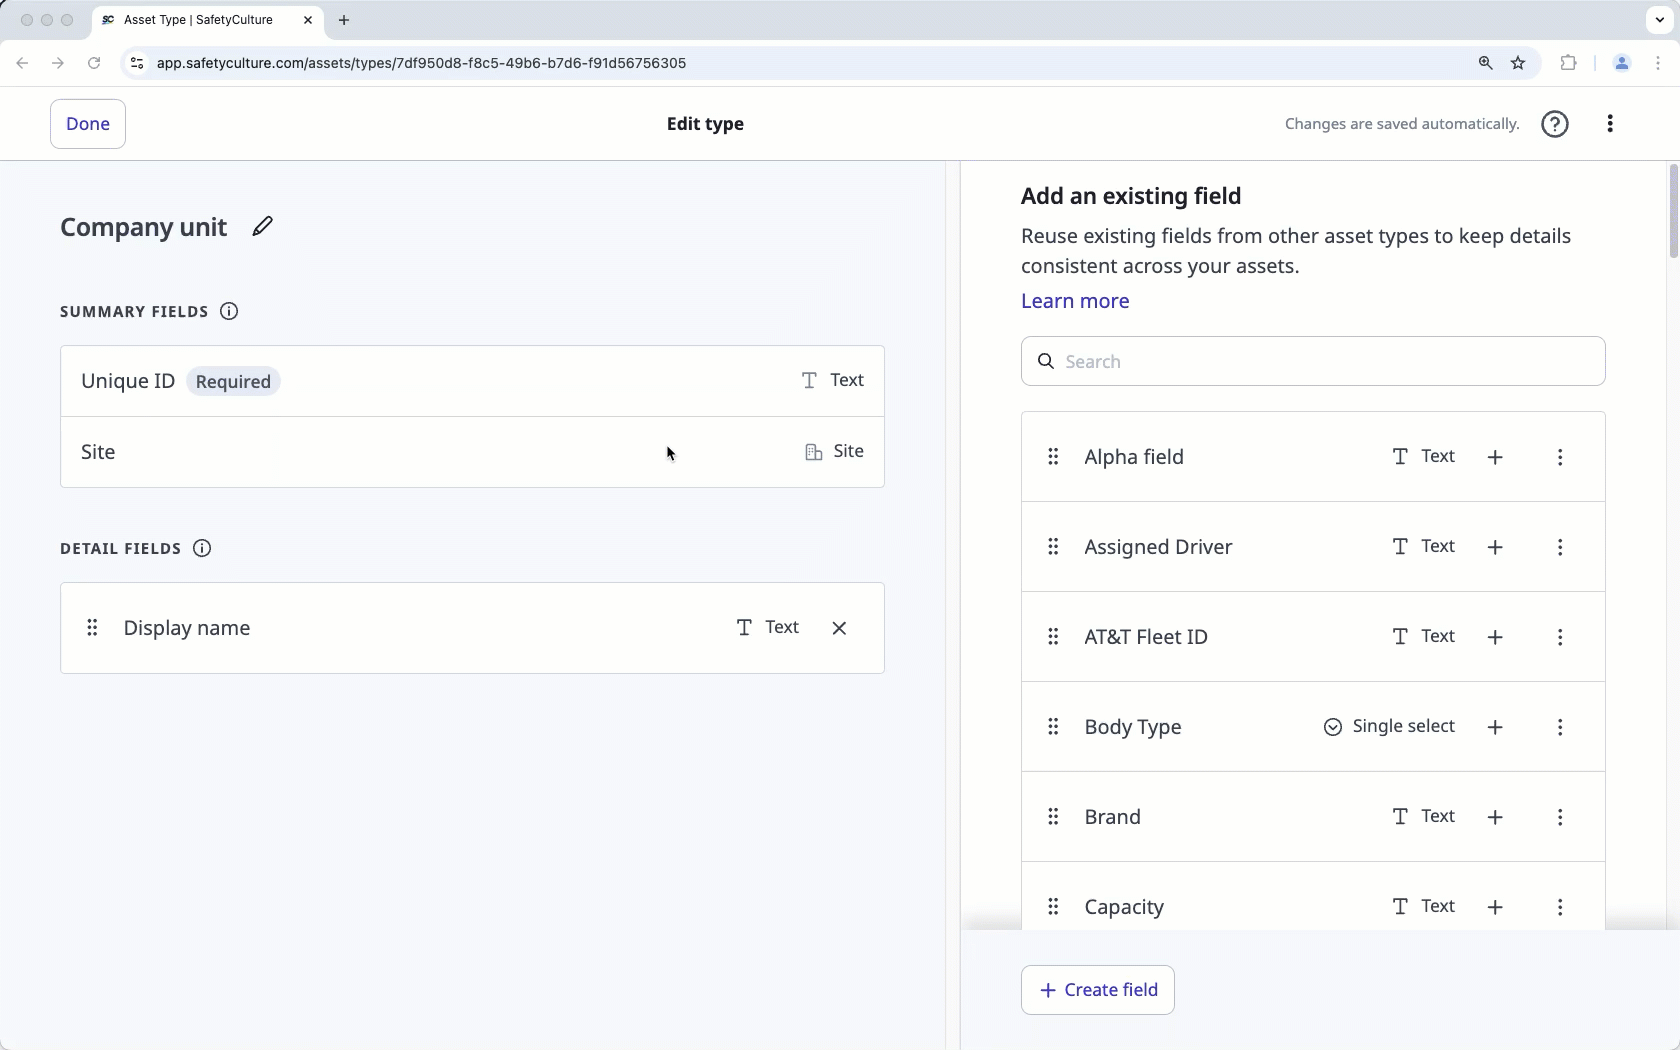
Task: Remove the Display name field
Action: pyautogui.click(x=839, y=628)
